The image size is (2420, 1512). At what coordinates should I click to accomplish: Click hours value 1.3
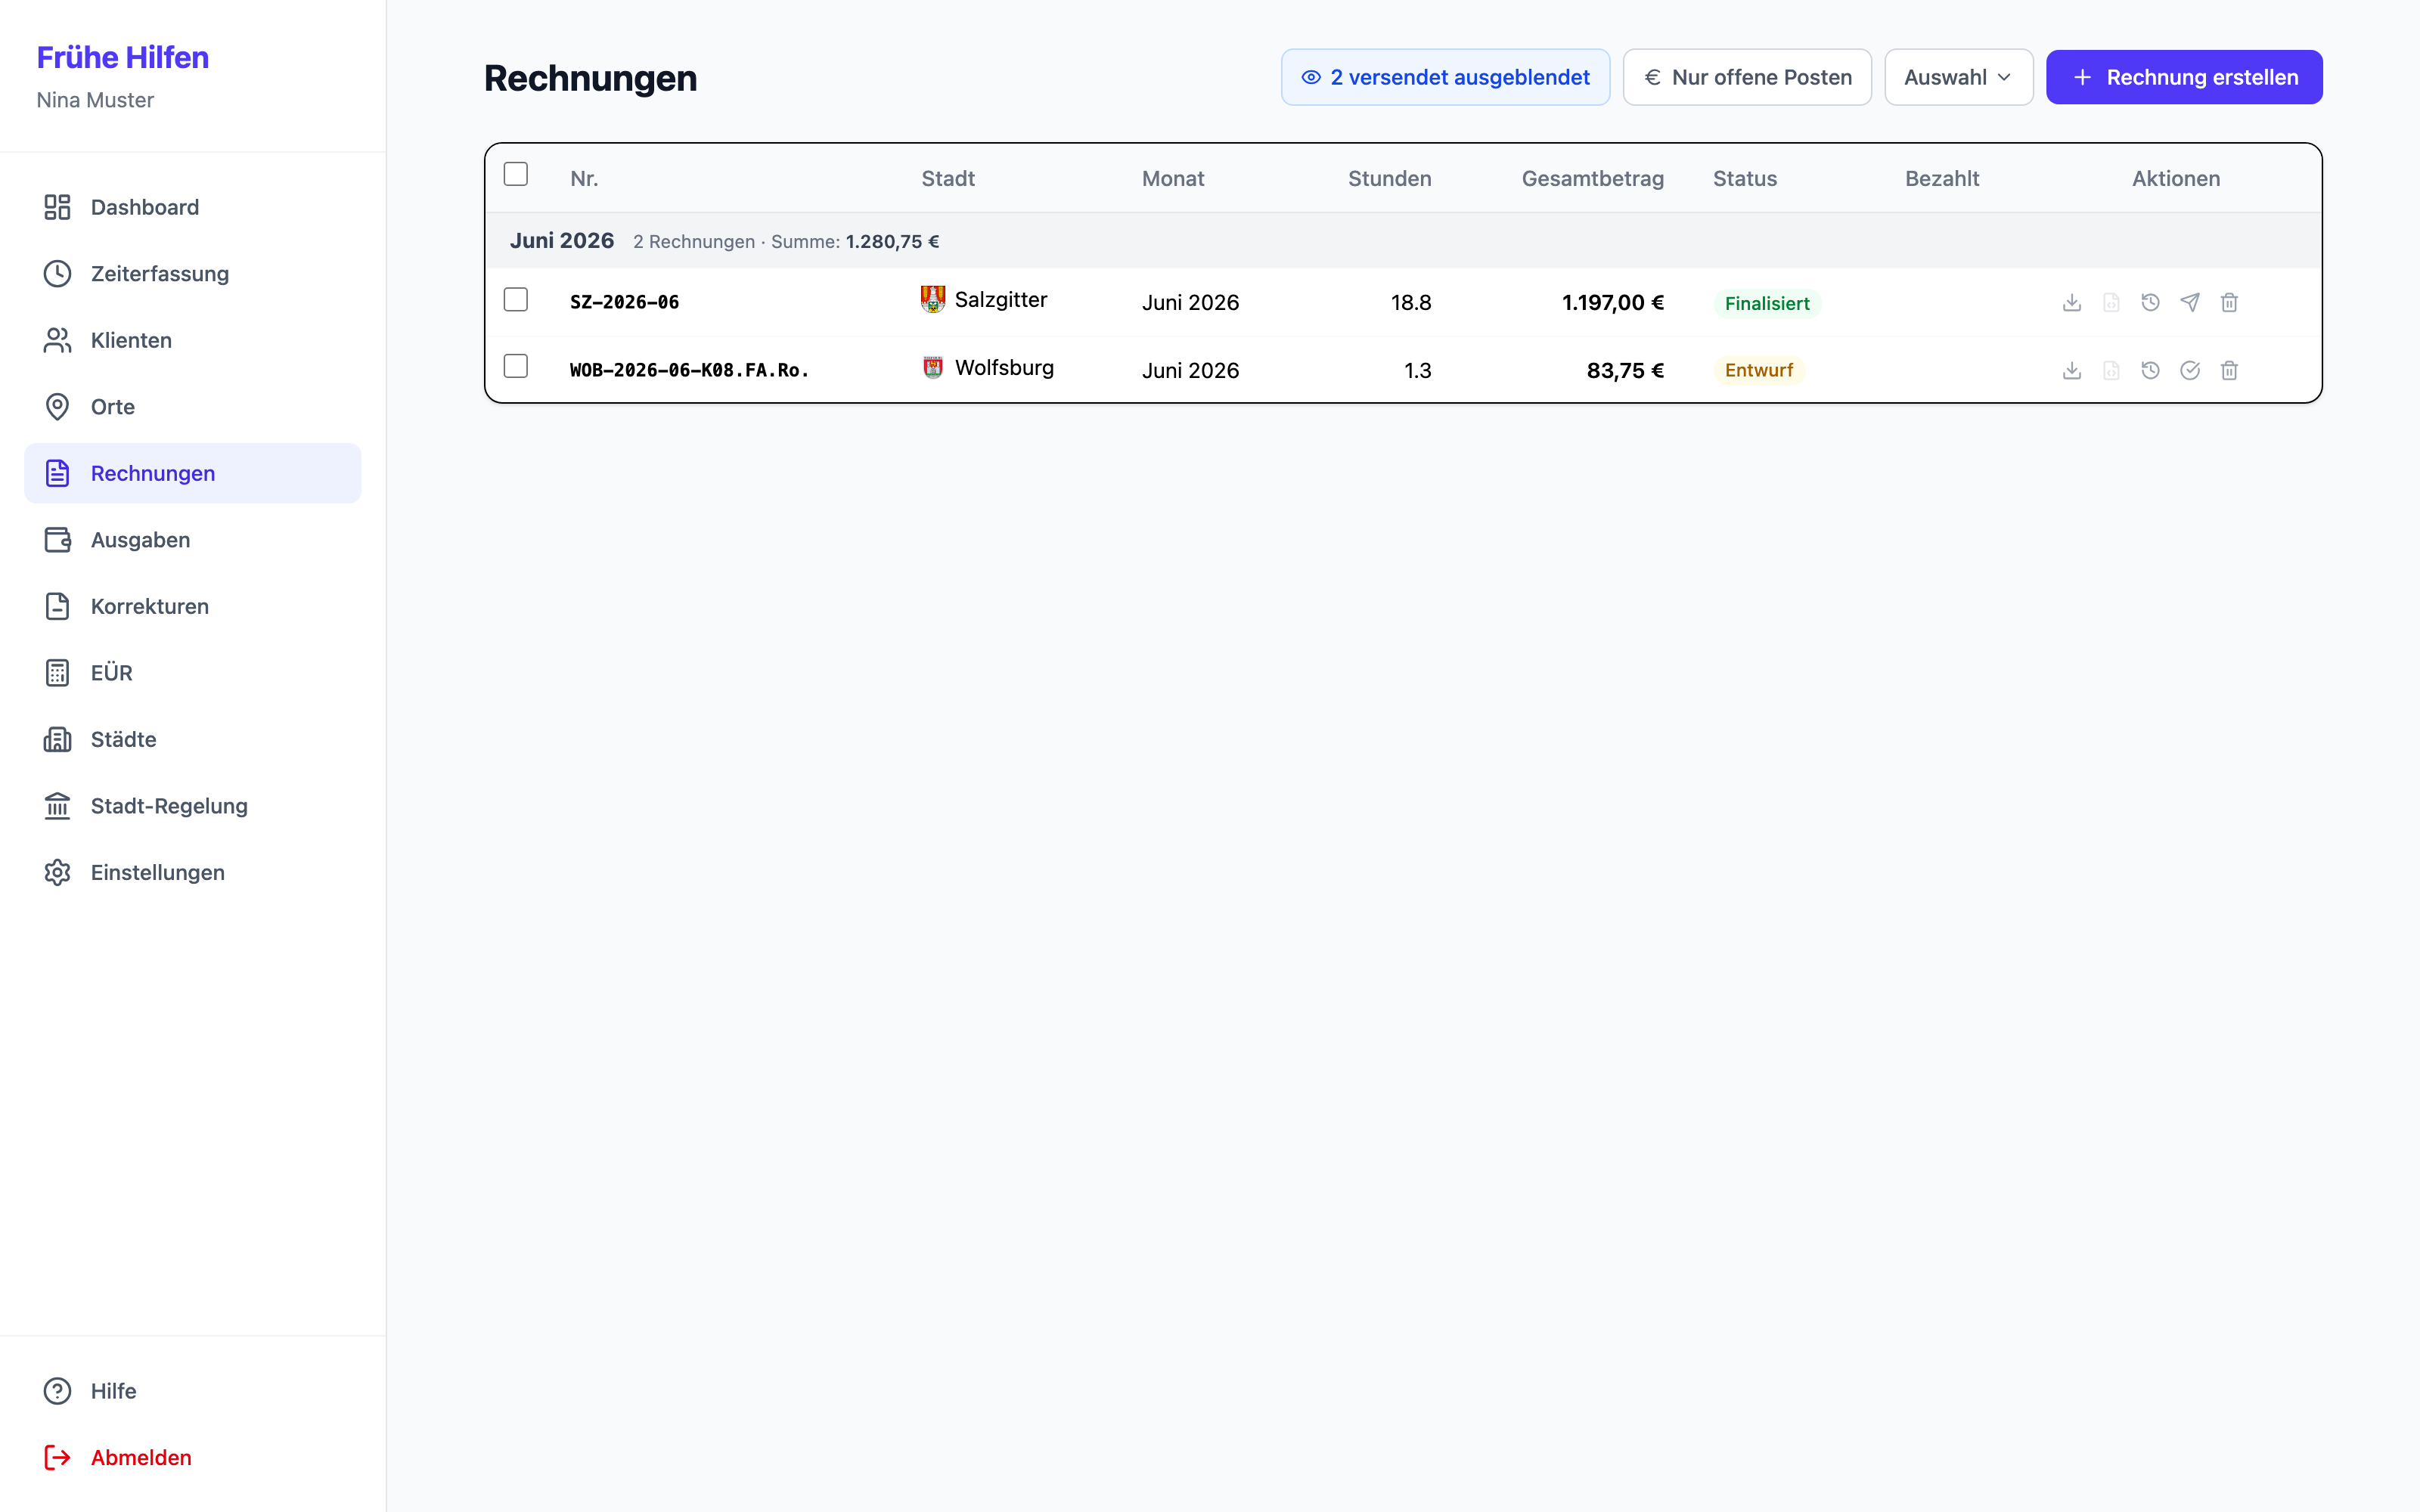(x=1418, y=370)
